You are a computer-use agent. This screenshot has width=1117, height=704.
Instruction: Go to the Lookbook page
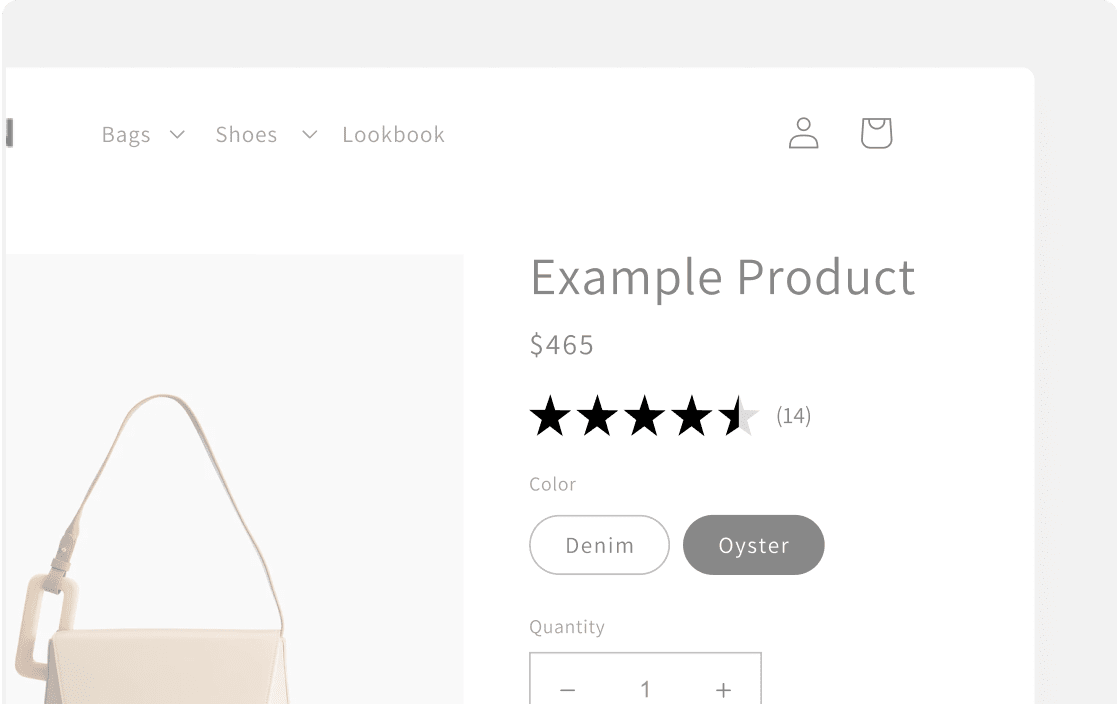click(x=393, y=135)
